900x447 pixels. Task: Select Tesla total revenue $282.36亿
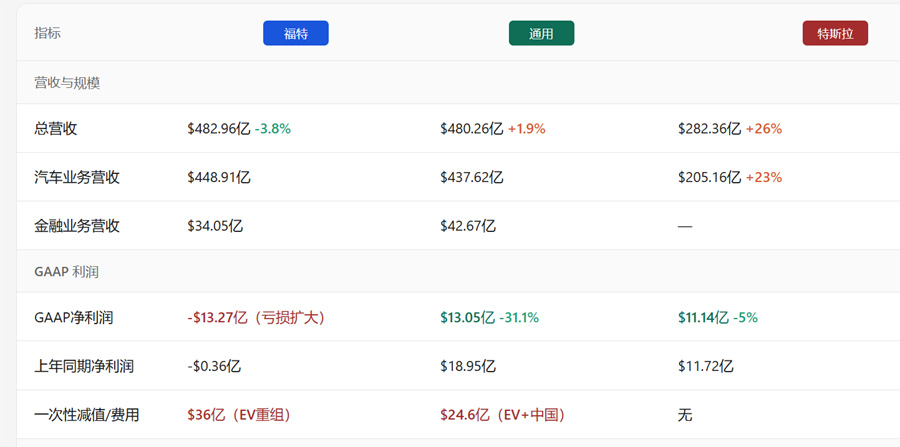709,129
